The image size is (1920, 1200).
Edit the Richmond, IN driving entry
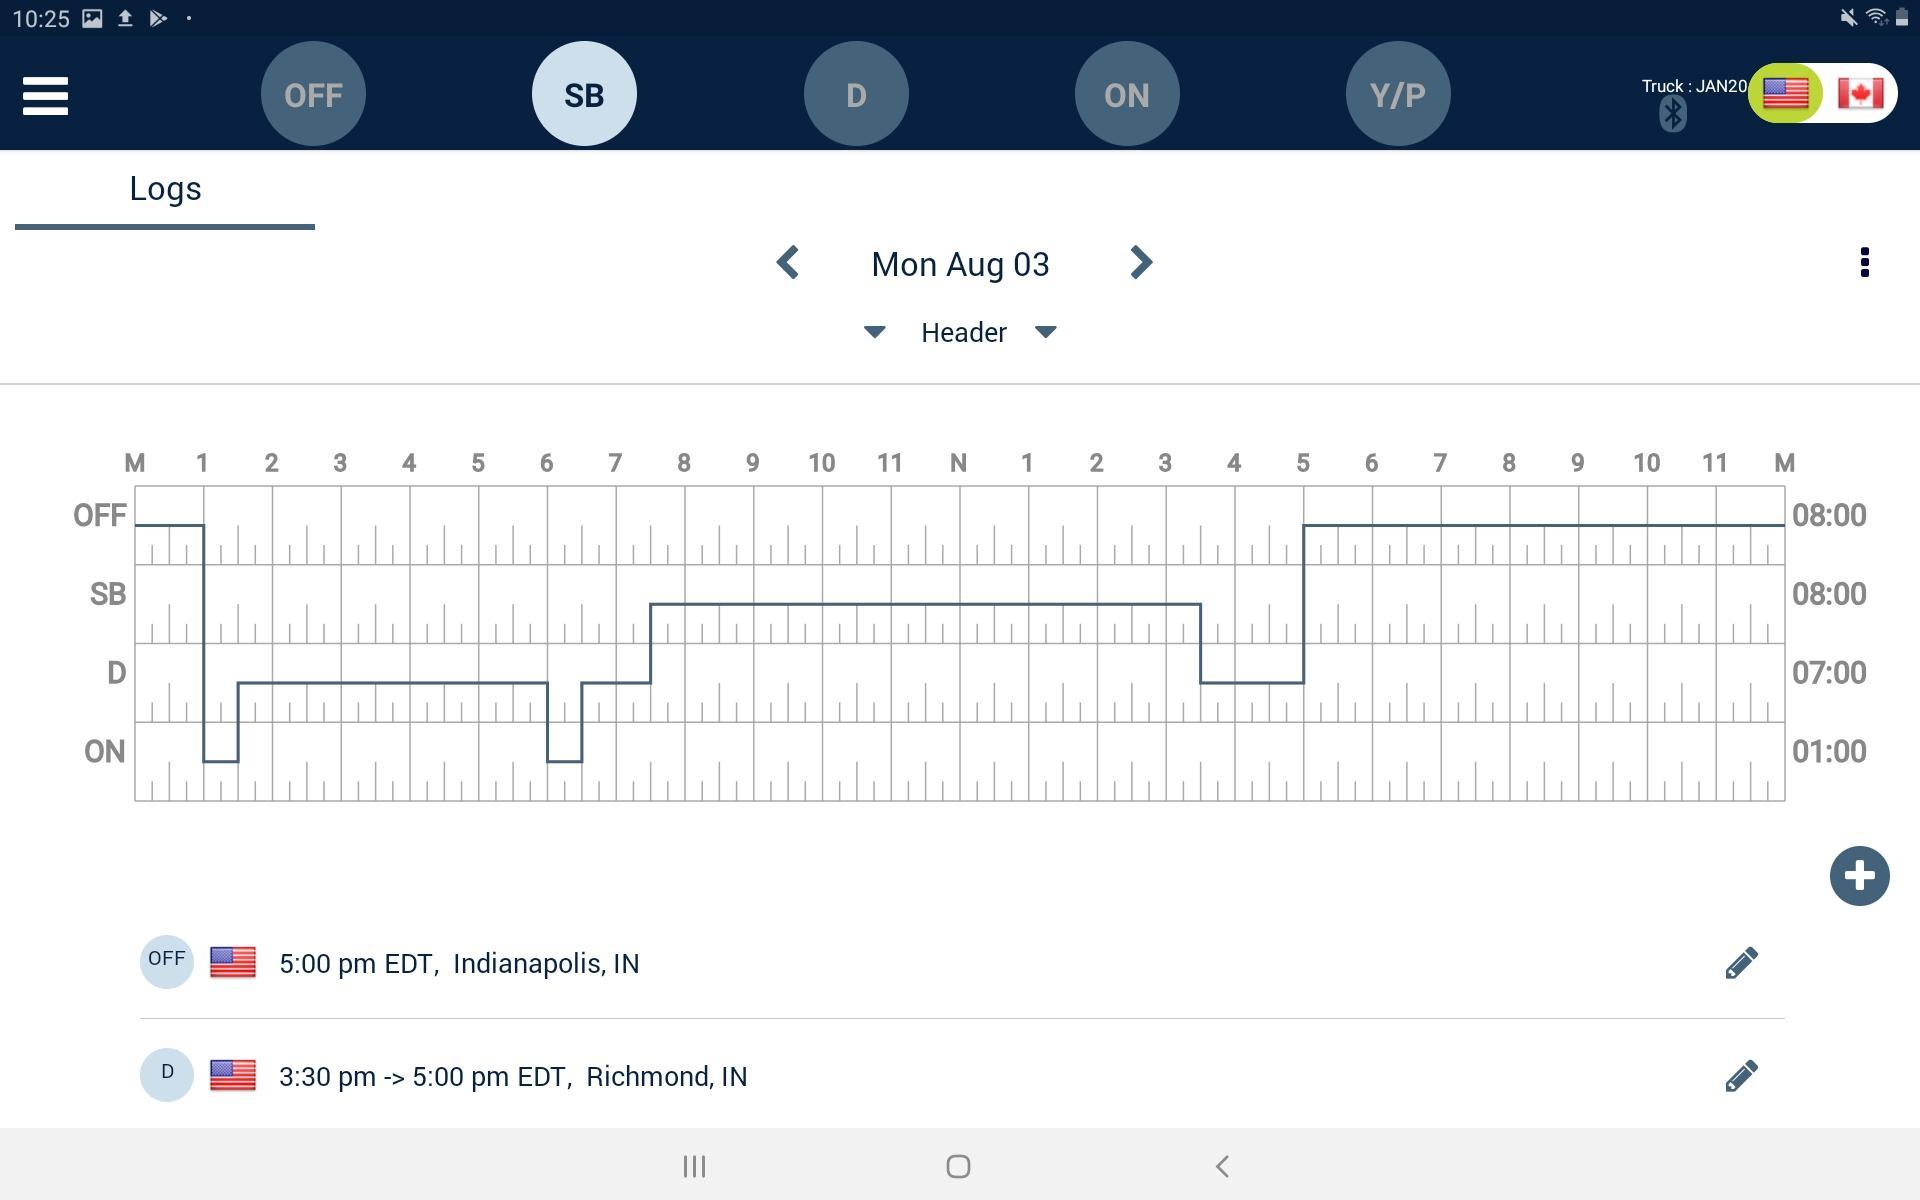tap(1740, 1076)
